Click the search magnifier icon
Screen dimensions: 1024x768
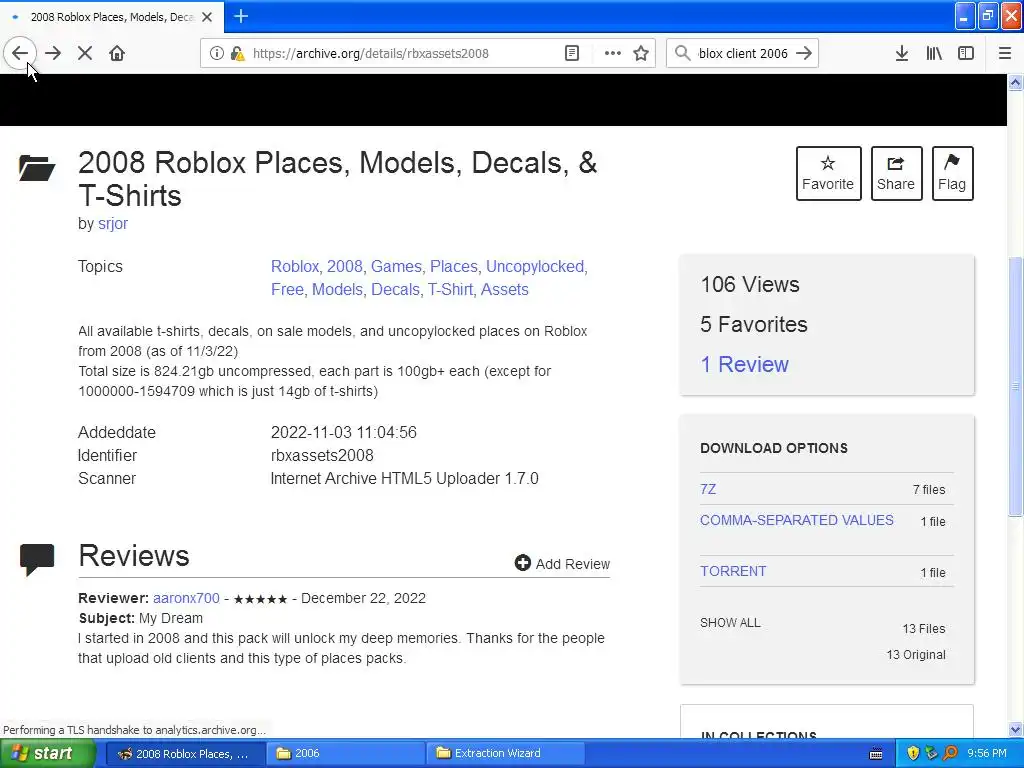682,54
